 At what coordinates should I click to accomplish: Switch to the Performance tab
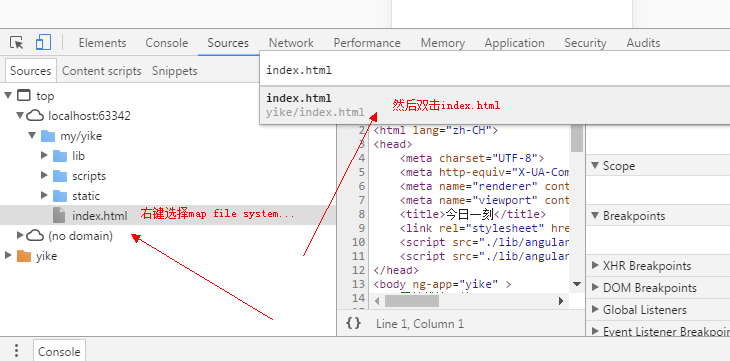(x=367, y=43)
